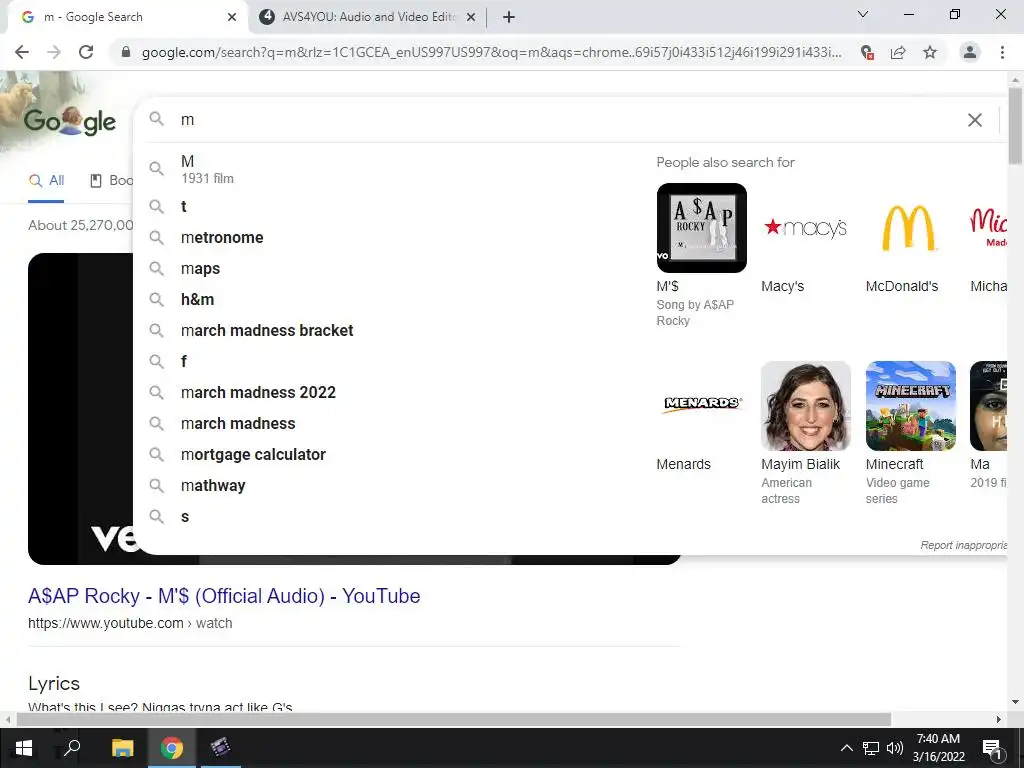Click the taskbar clock showing 7:40 AM
1024x768 pixels.
click(938, 748)
